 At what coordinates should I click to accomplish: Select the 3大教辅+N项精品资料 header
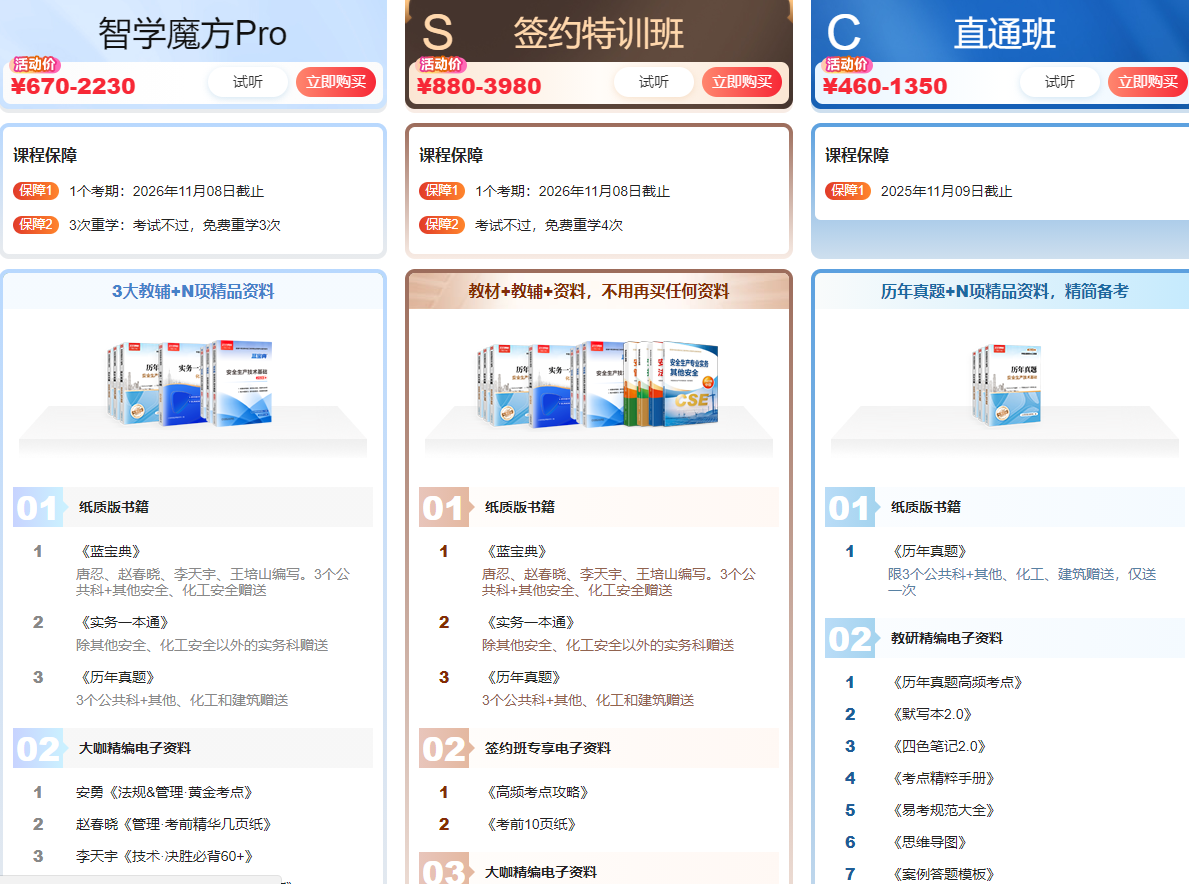click(x=193, y=292)
